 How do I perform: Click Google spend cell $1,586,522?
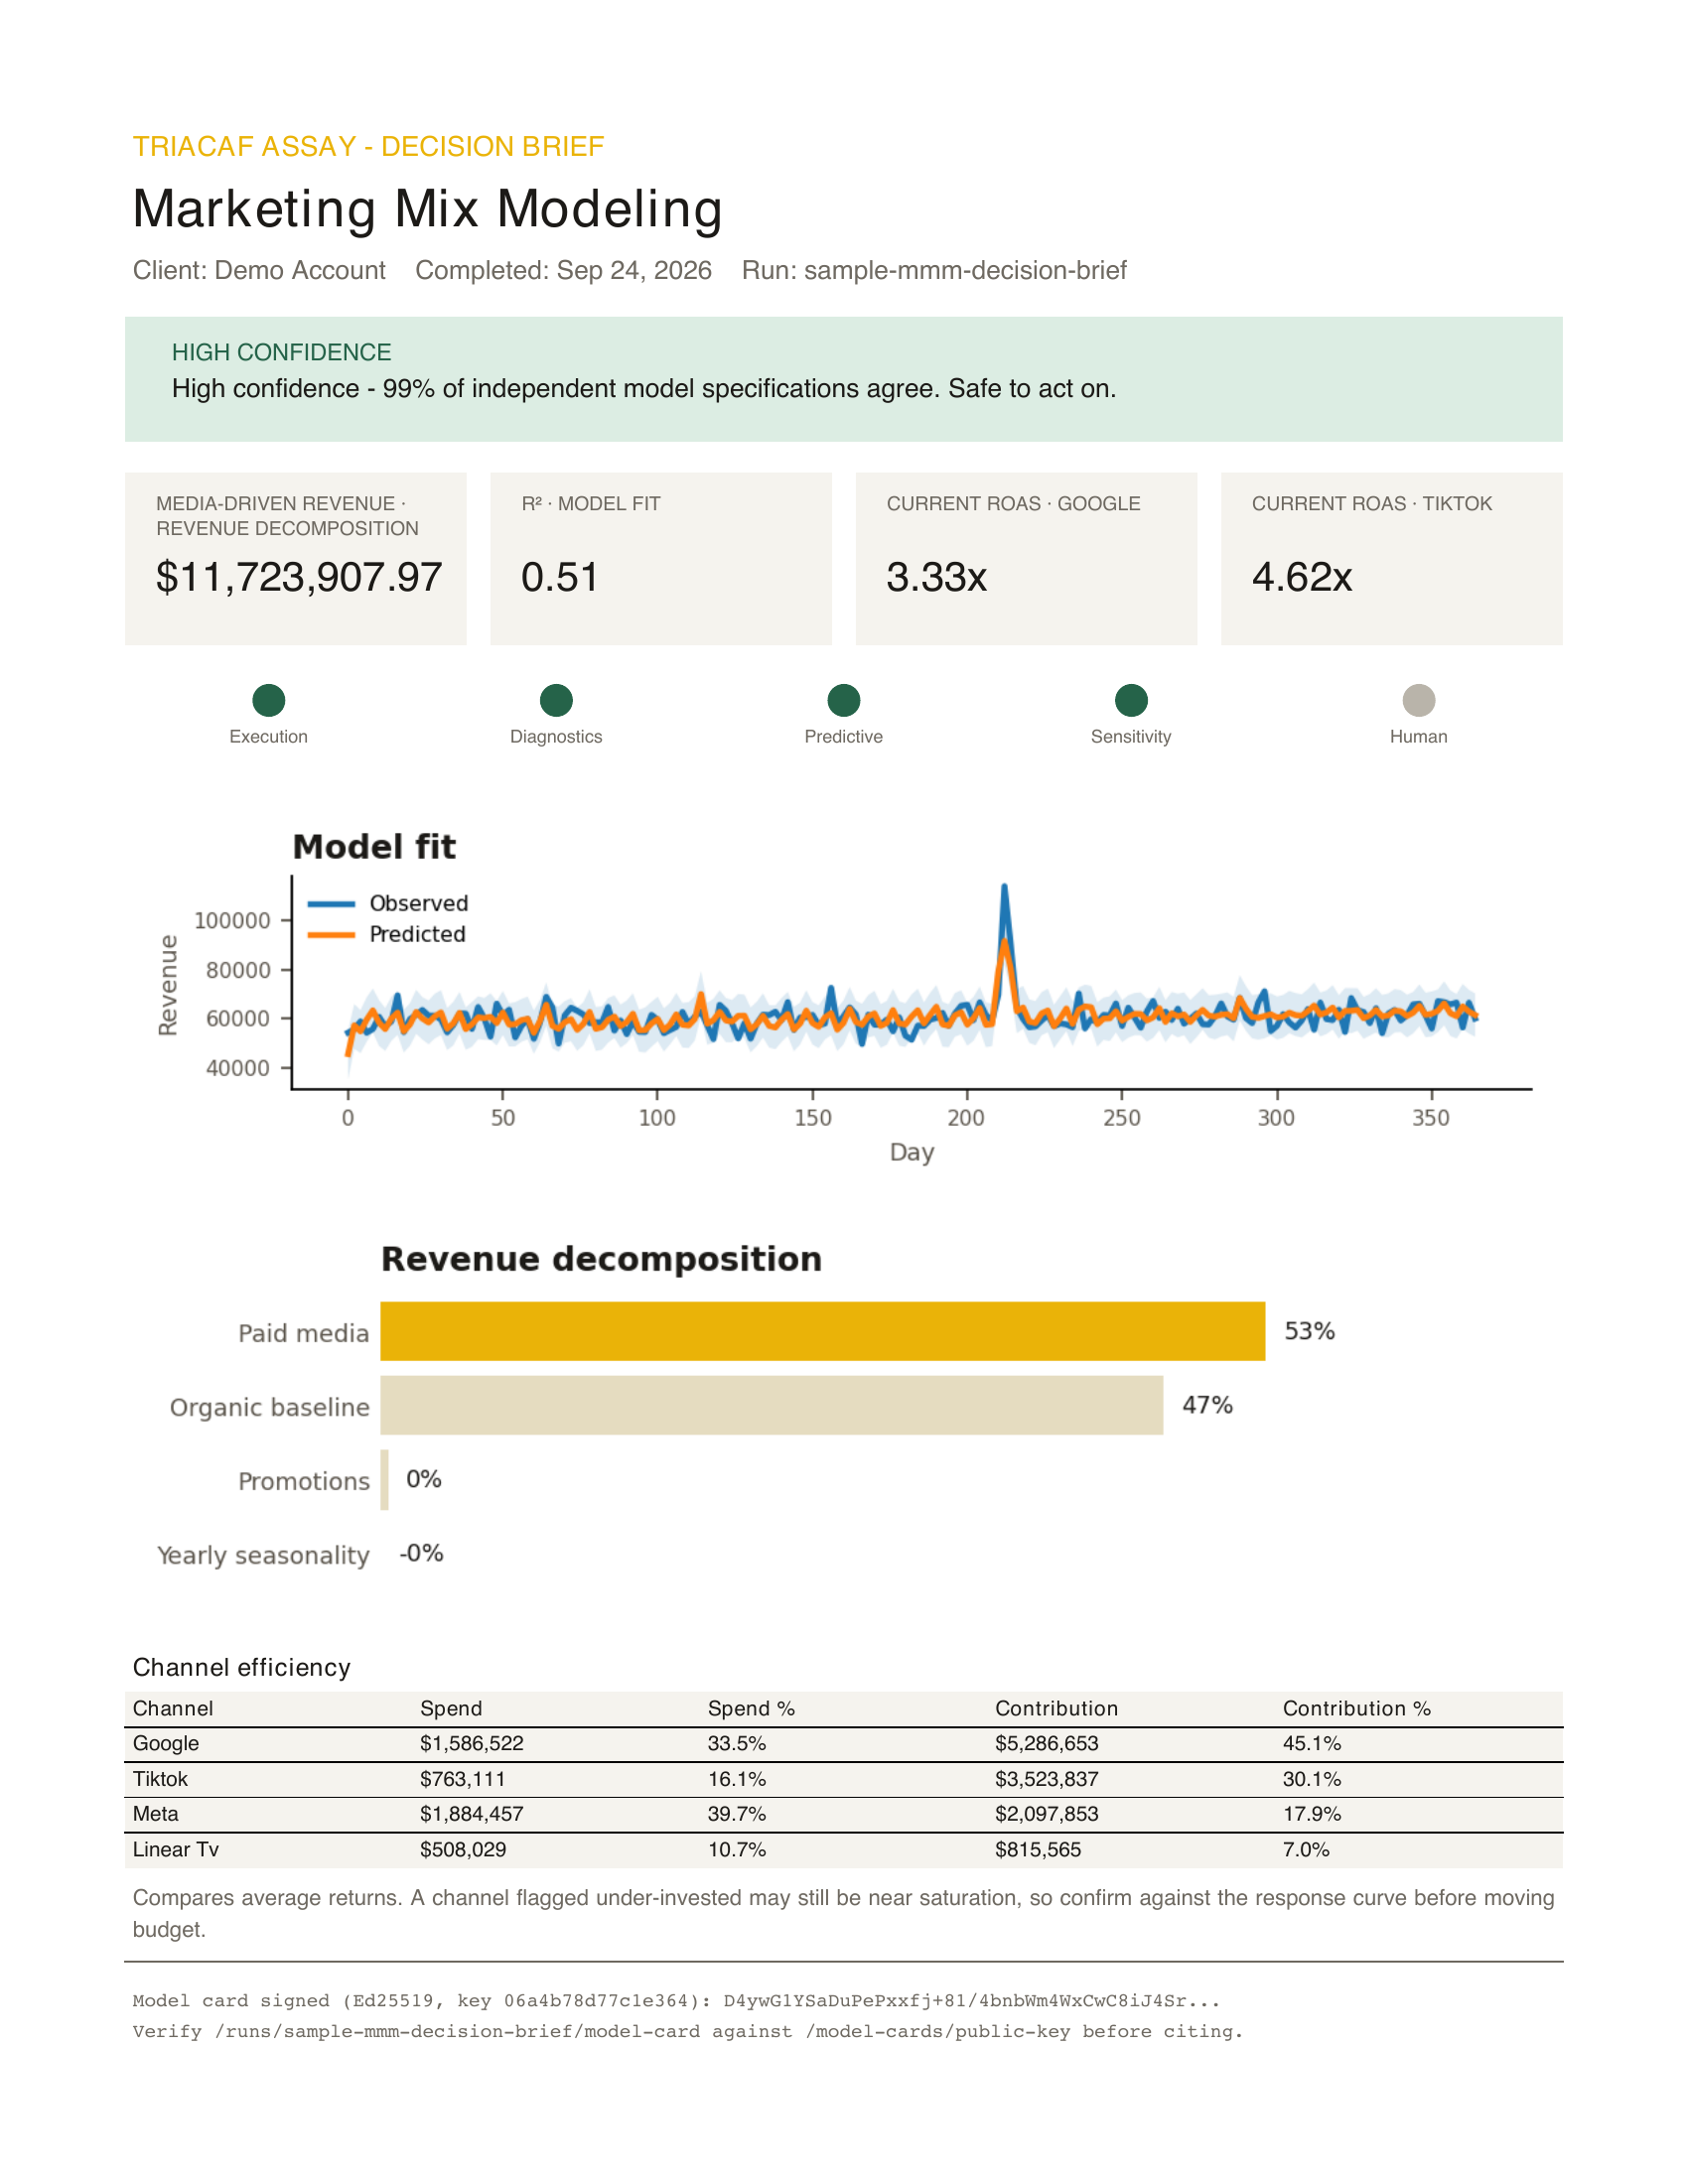[x=472, y=1744]
